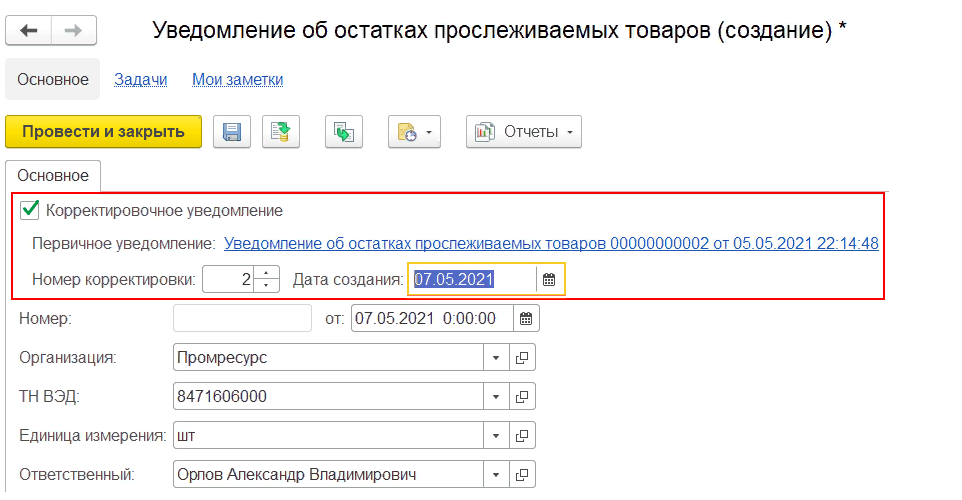Open the Организация record via open icon
This screenshot has height=500, width=962.
[x=521, y=358]
